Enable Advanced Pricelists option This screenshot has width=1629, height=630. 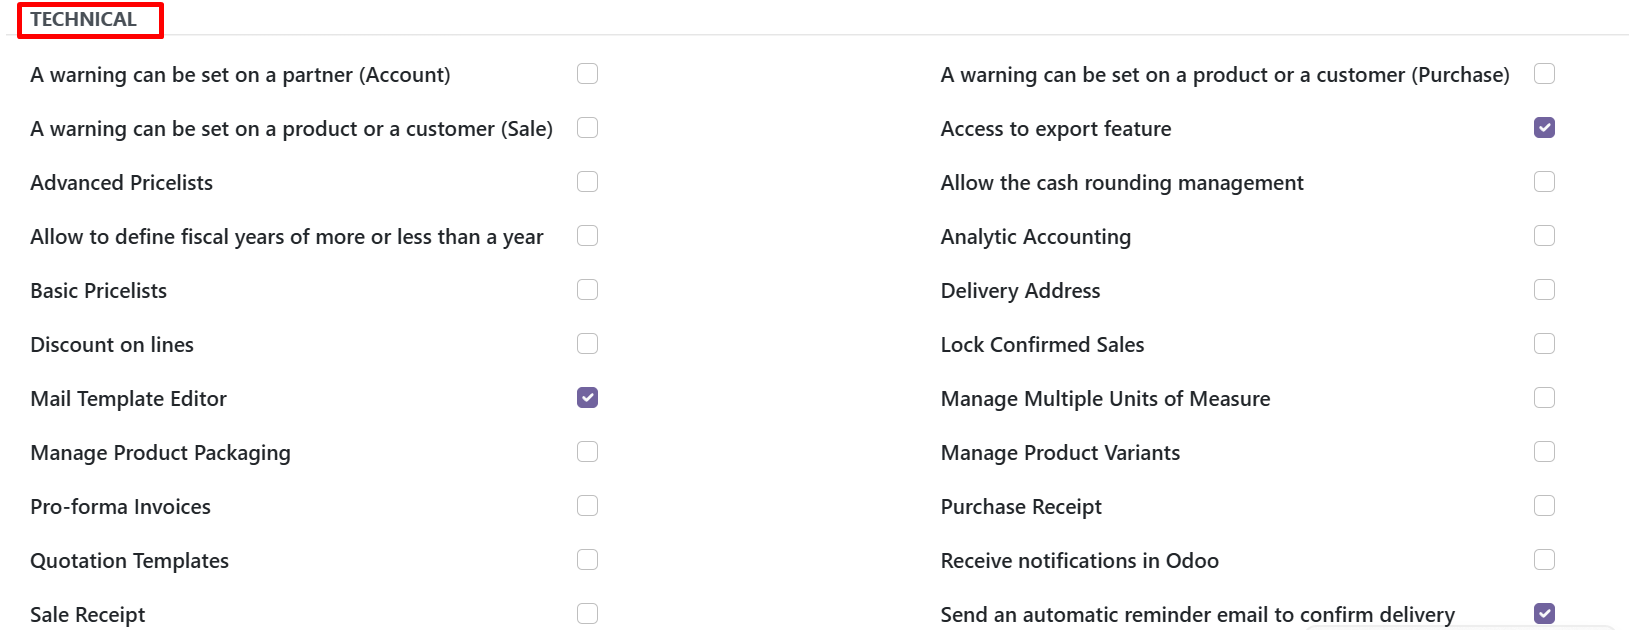click(x=587, y=182)
